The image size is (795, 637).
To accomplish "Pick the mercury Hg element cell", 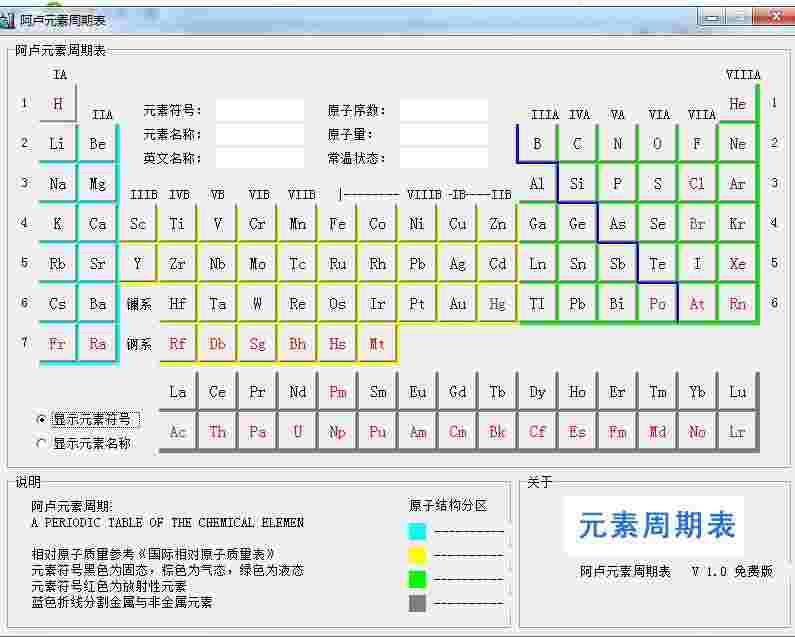I will tap(497, 304).
